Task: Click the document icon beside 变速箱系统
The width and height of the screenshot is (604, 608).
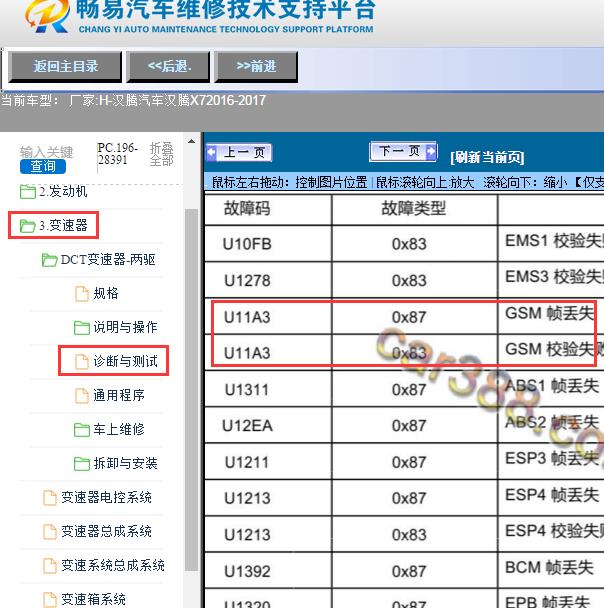Action: tap(50, 600)
